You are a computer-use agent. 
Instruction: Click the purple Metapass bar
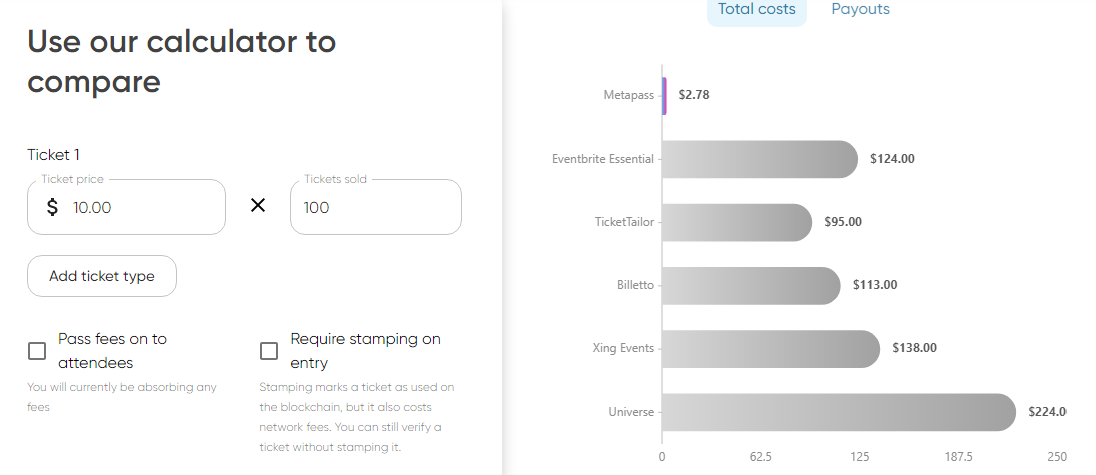(664, 96)
